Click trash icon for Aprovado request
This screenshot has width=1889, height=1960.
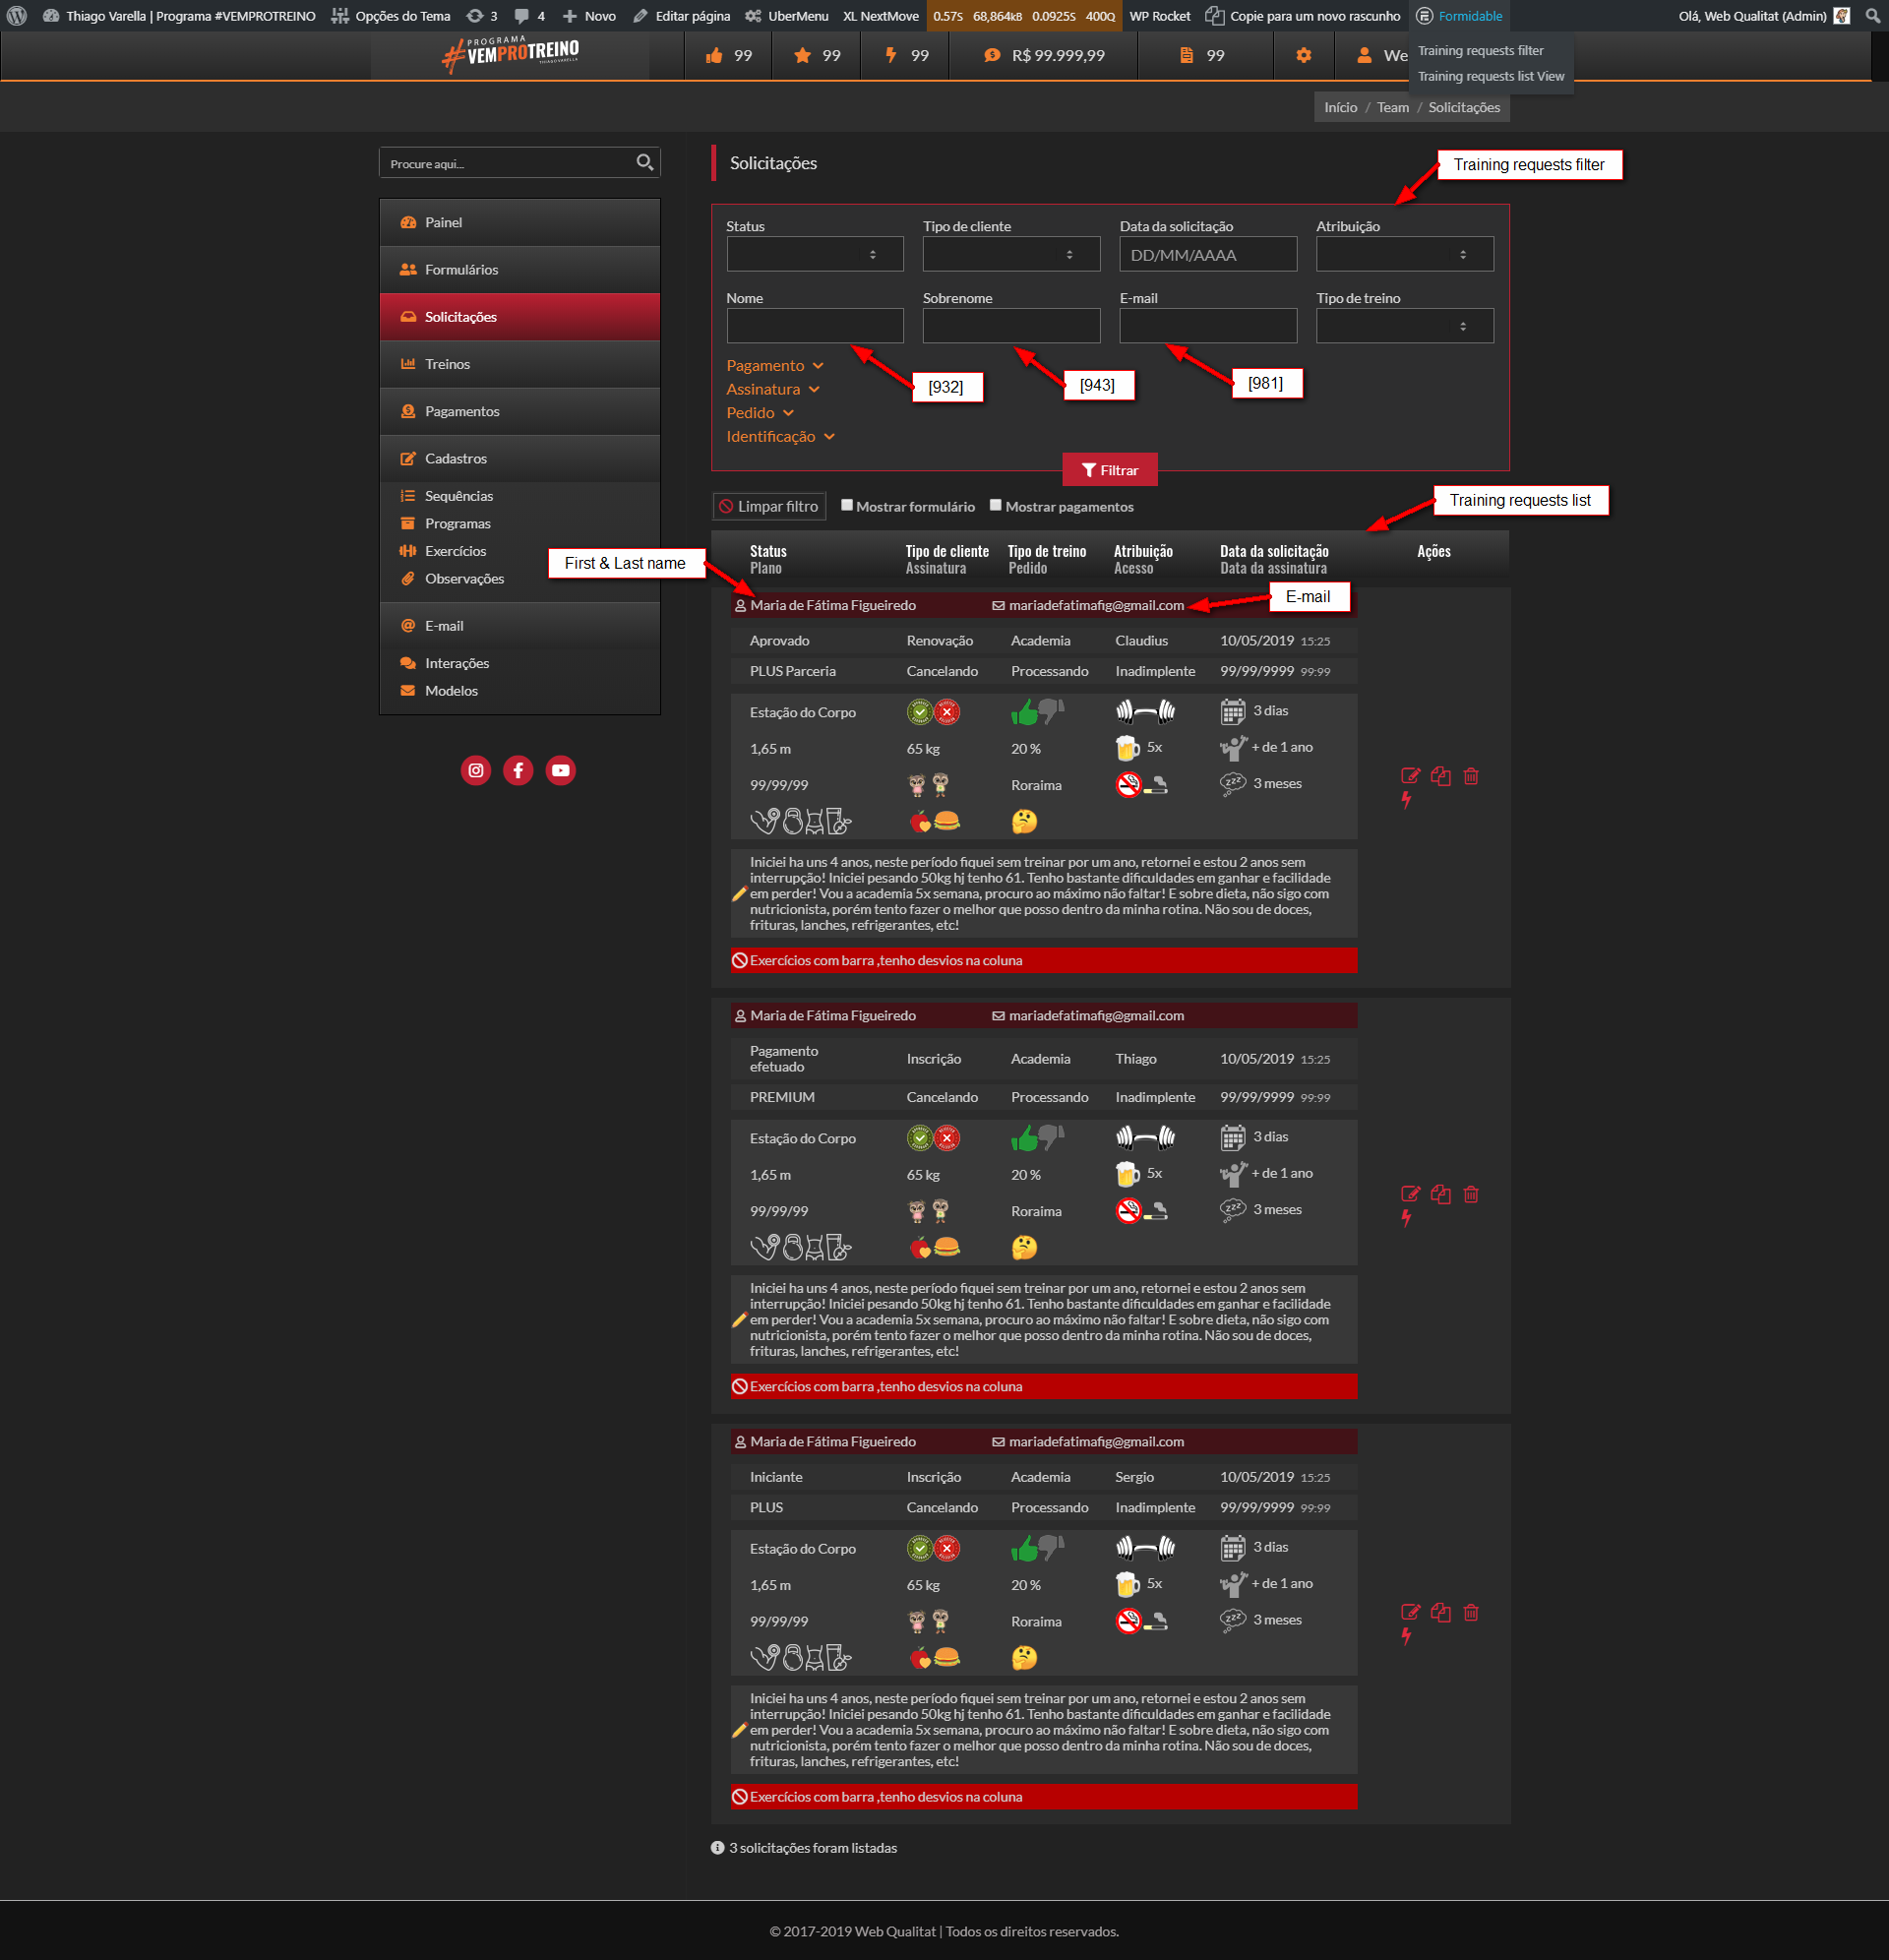coord(1471,776)
